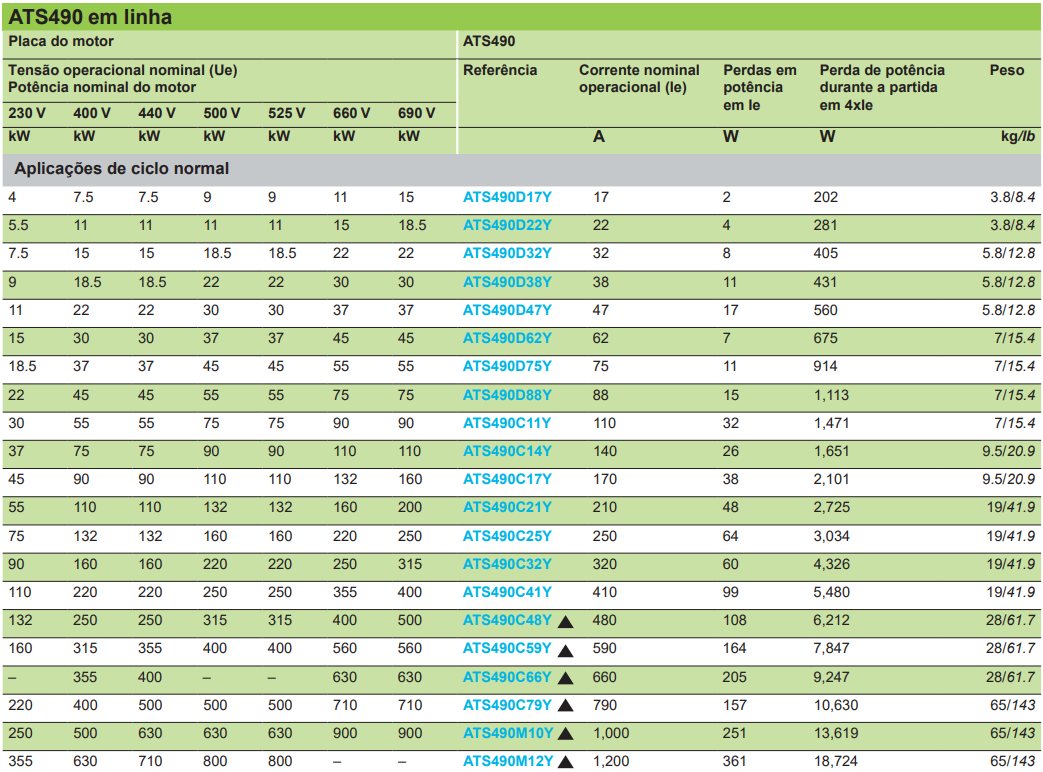Open the ATS490D32Y reference link
Image resolution: width=1043 pixels, height=772 pixels.
(x=507, y=253)
